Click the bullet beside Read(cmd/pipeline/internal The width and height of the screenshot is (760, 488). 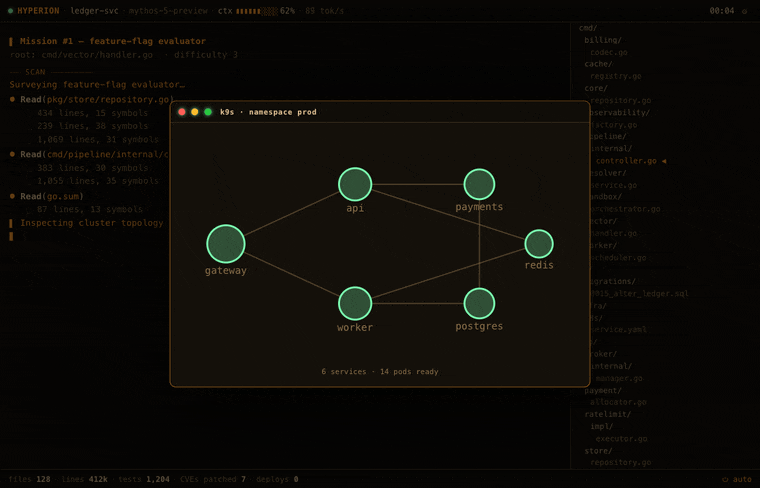point(12,154)
